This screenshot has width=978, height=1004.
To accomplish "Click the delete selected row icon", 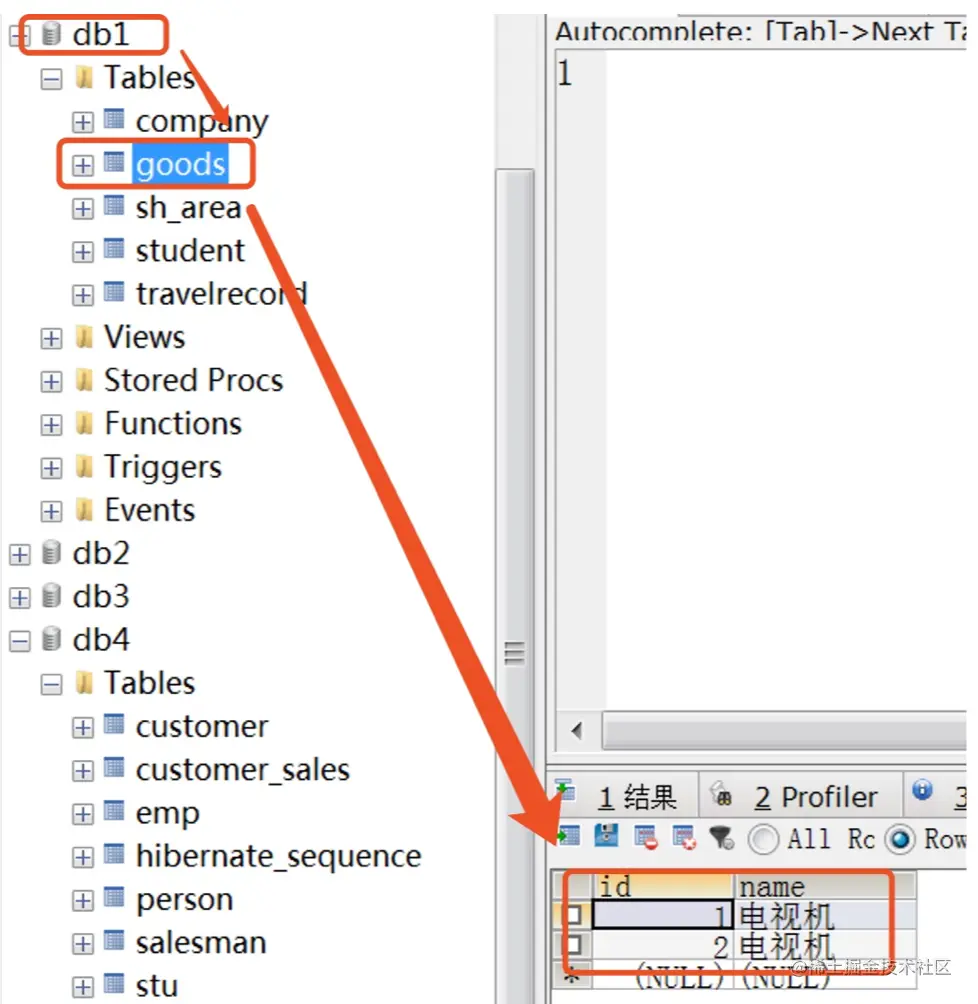I will pyautogui.click(x=646, y=838).
